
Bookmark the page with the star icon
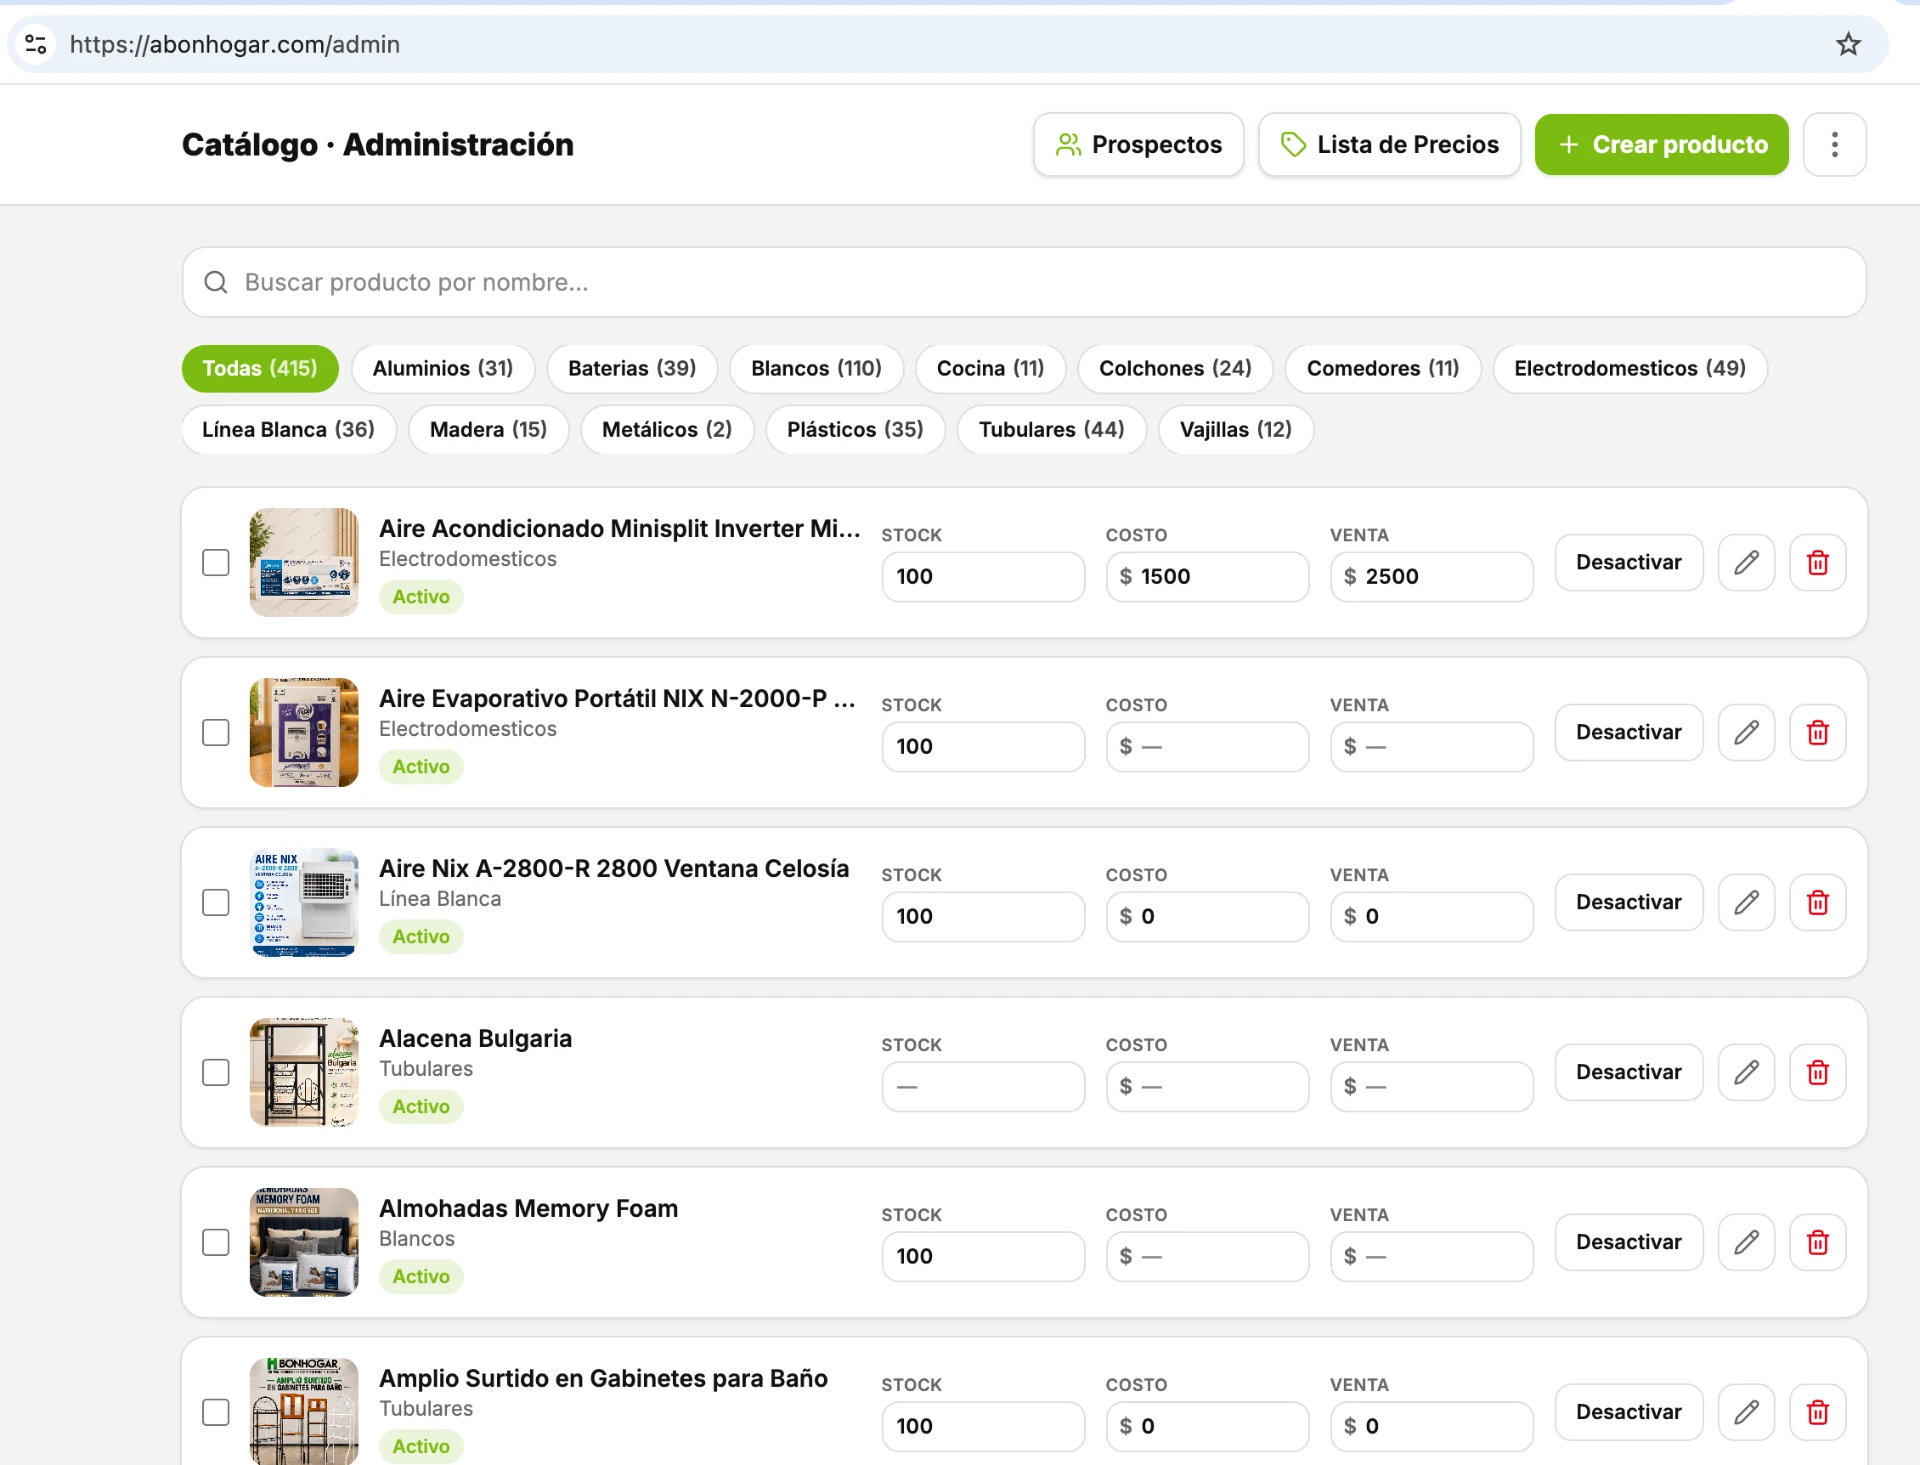click(x=1848, y=44)
